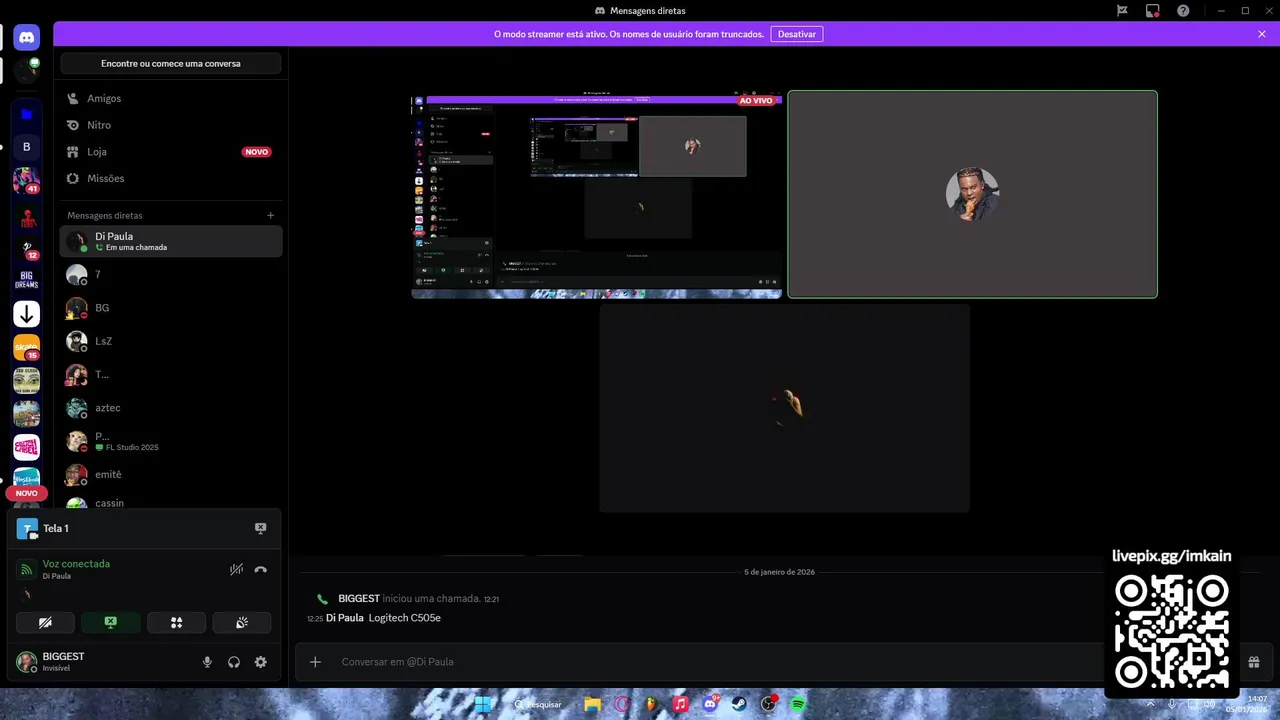The image size is (1280, 720).
Task: Click the NOVO new-messages pill in server list
Action: pos(27,493)
